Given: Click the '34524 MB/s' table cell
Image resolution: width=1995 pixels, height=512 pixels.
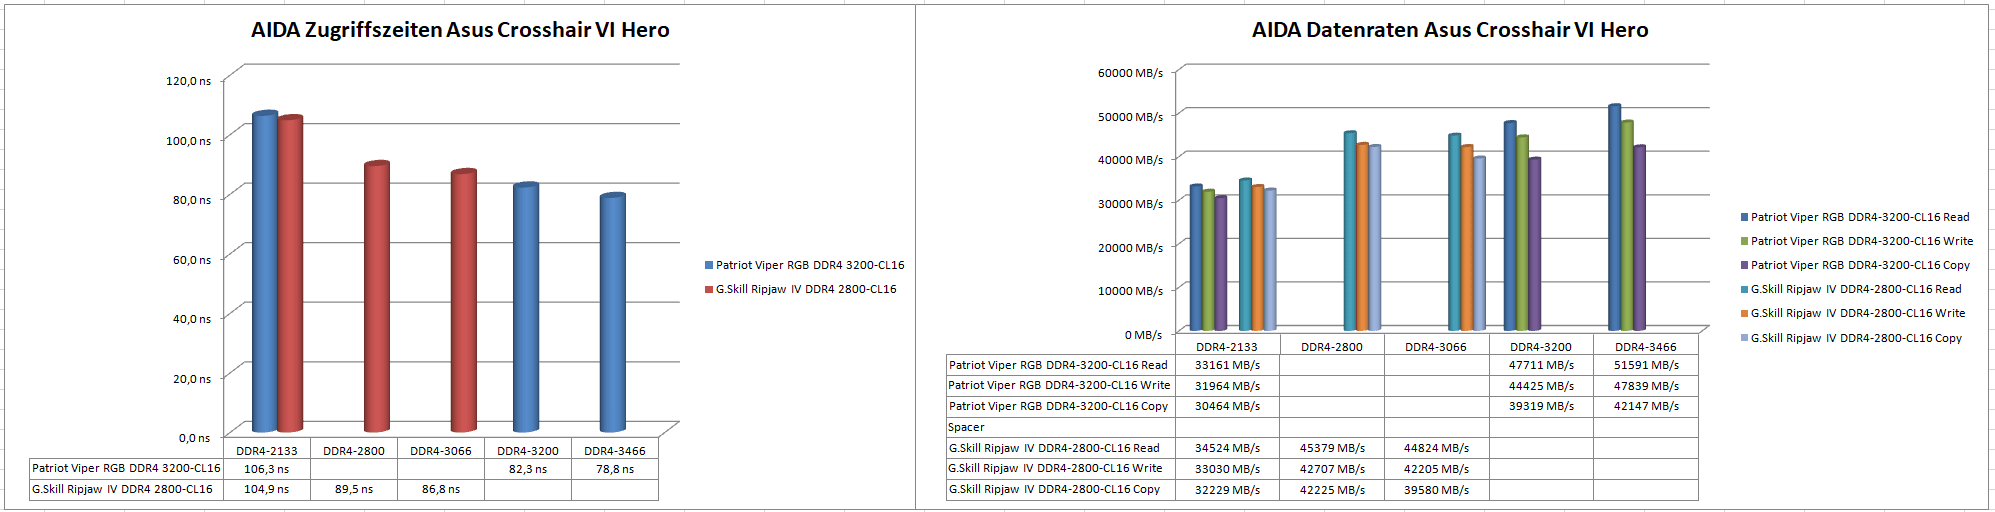Looking at the screenshot, I should pos(1227,448).
